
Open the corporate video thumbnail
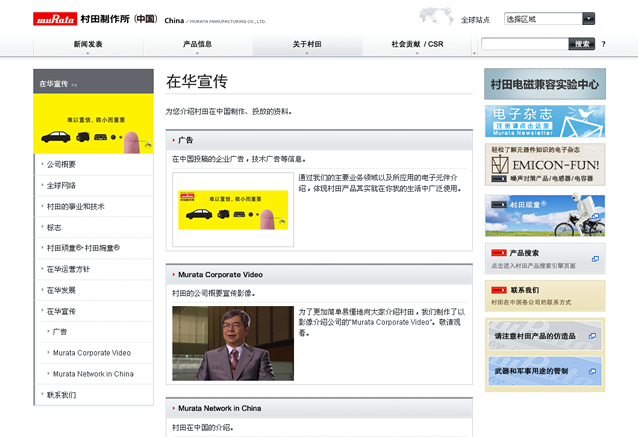tap(233, 343)
